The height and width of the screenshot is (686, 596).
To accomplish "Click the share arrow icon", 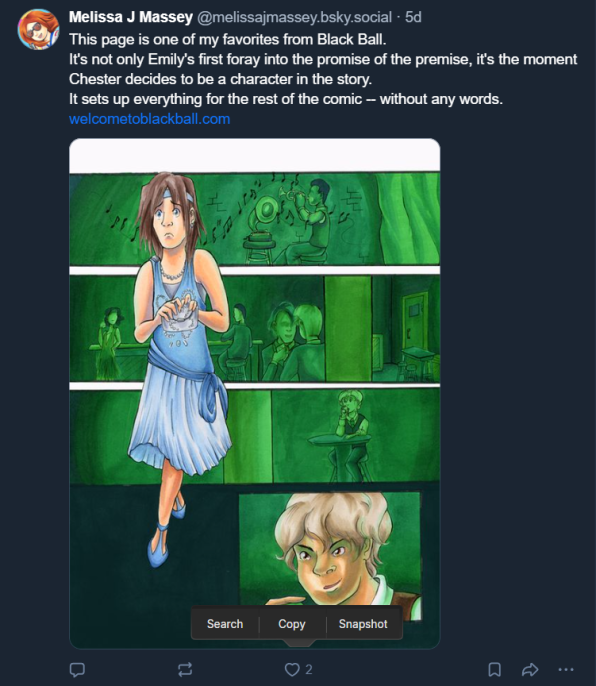I will (530, 669).
